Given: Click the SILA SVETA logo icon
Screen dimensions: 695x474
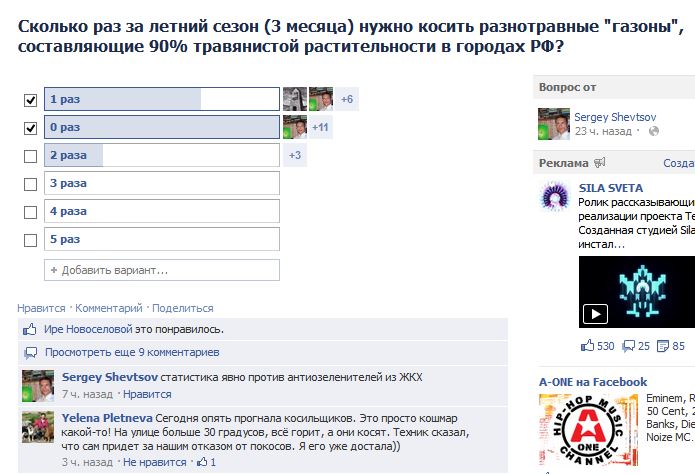Looking at the screenshot, I should point(554,195).
